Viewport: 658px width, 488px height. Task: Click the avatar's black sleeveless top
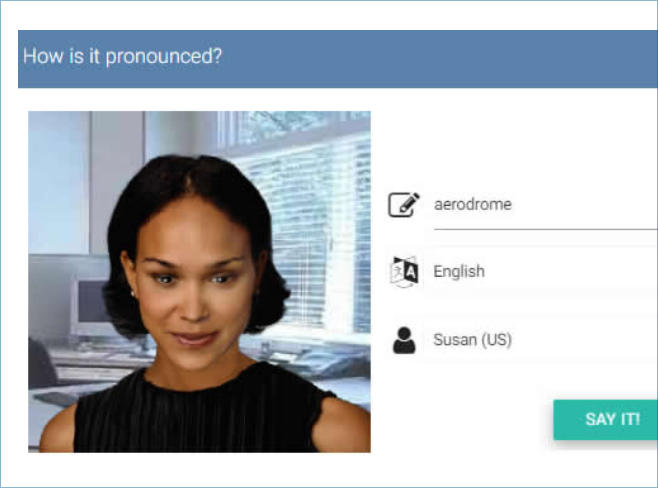(199, 415)
